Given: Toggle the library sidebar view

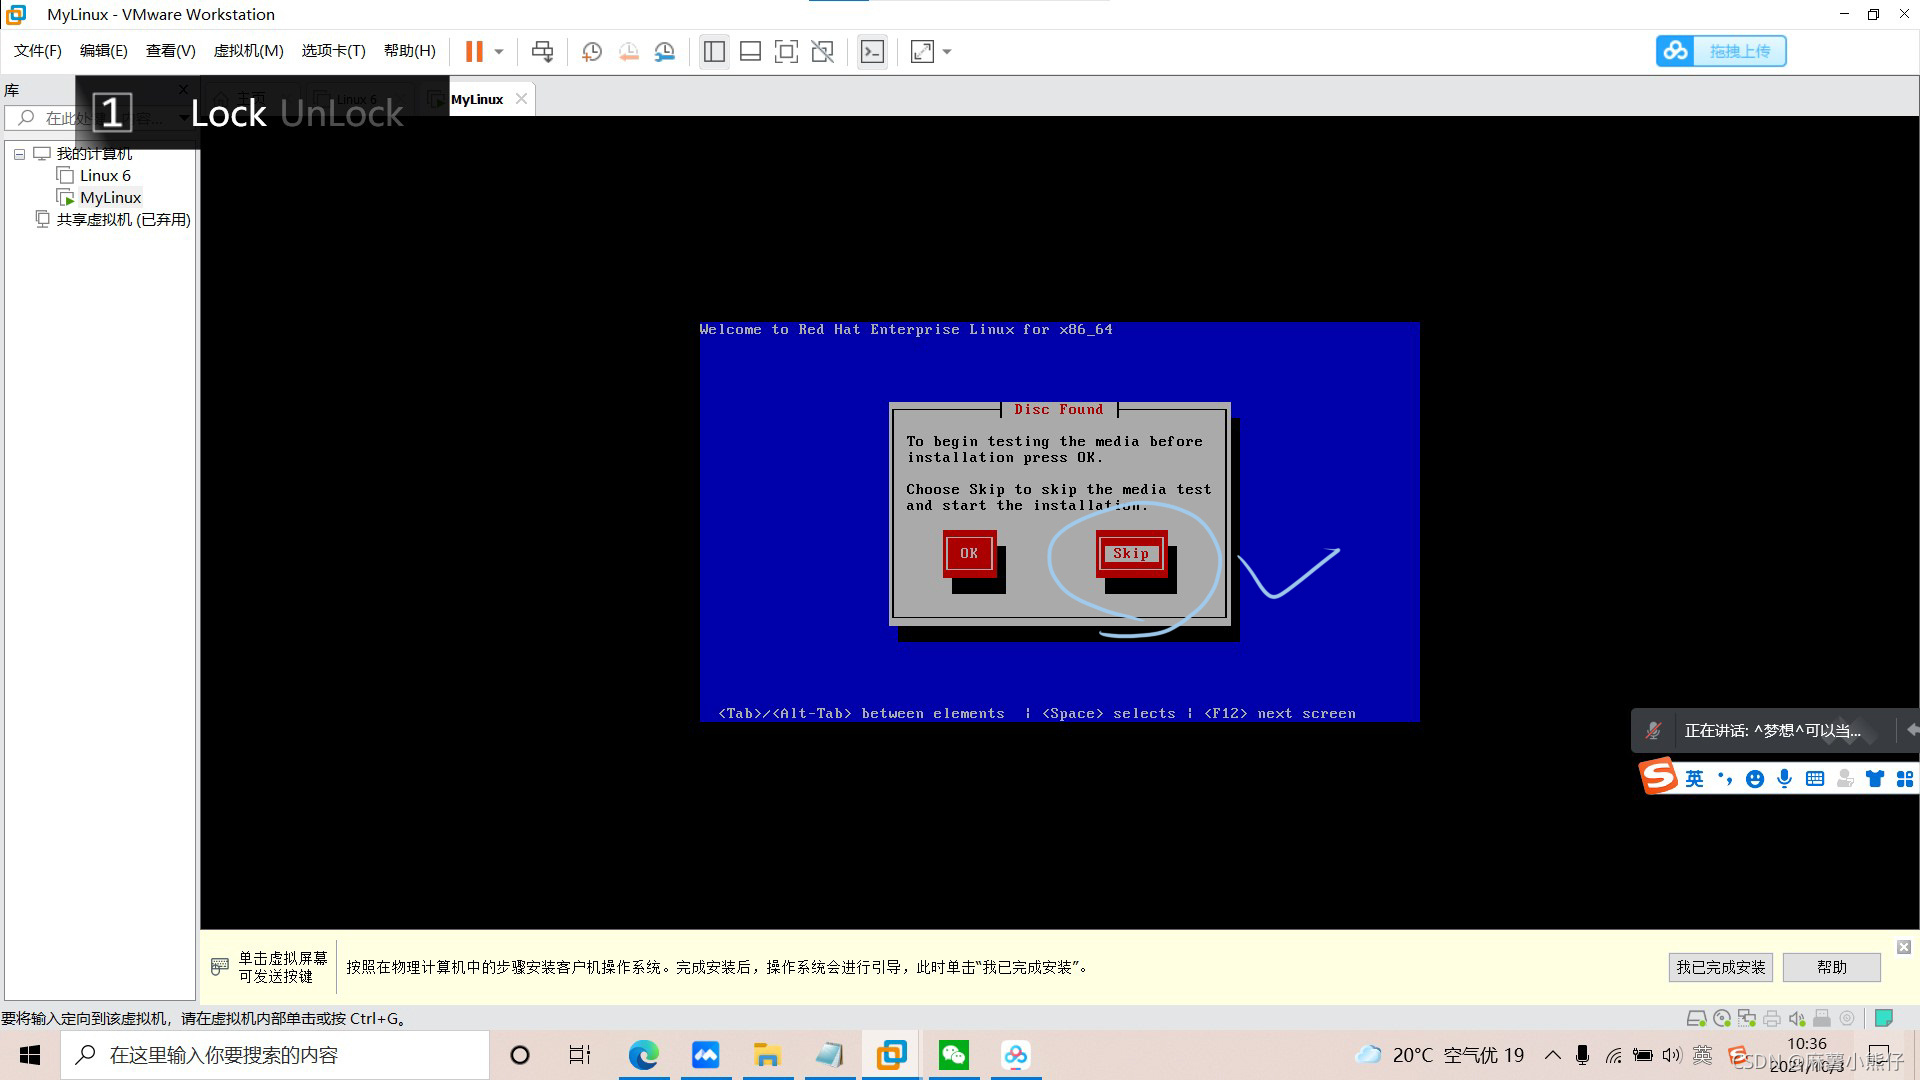Looking at the screenshot, I should (x=714, y=51).
